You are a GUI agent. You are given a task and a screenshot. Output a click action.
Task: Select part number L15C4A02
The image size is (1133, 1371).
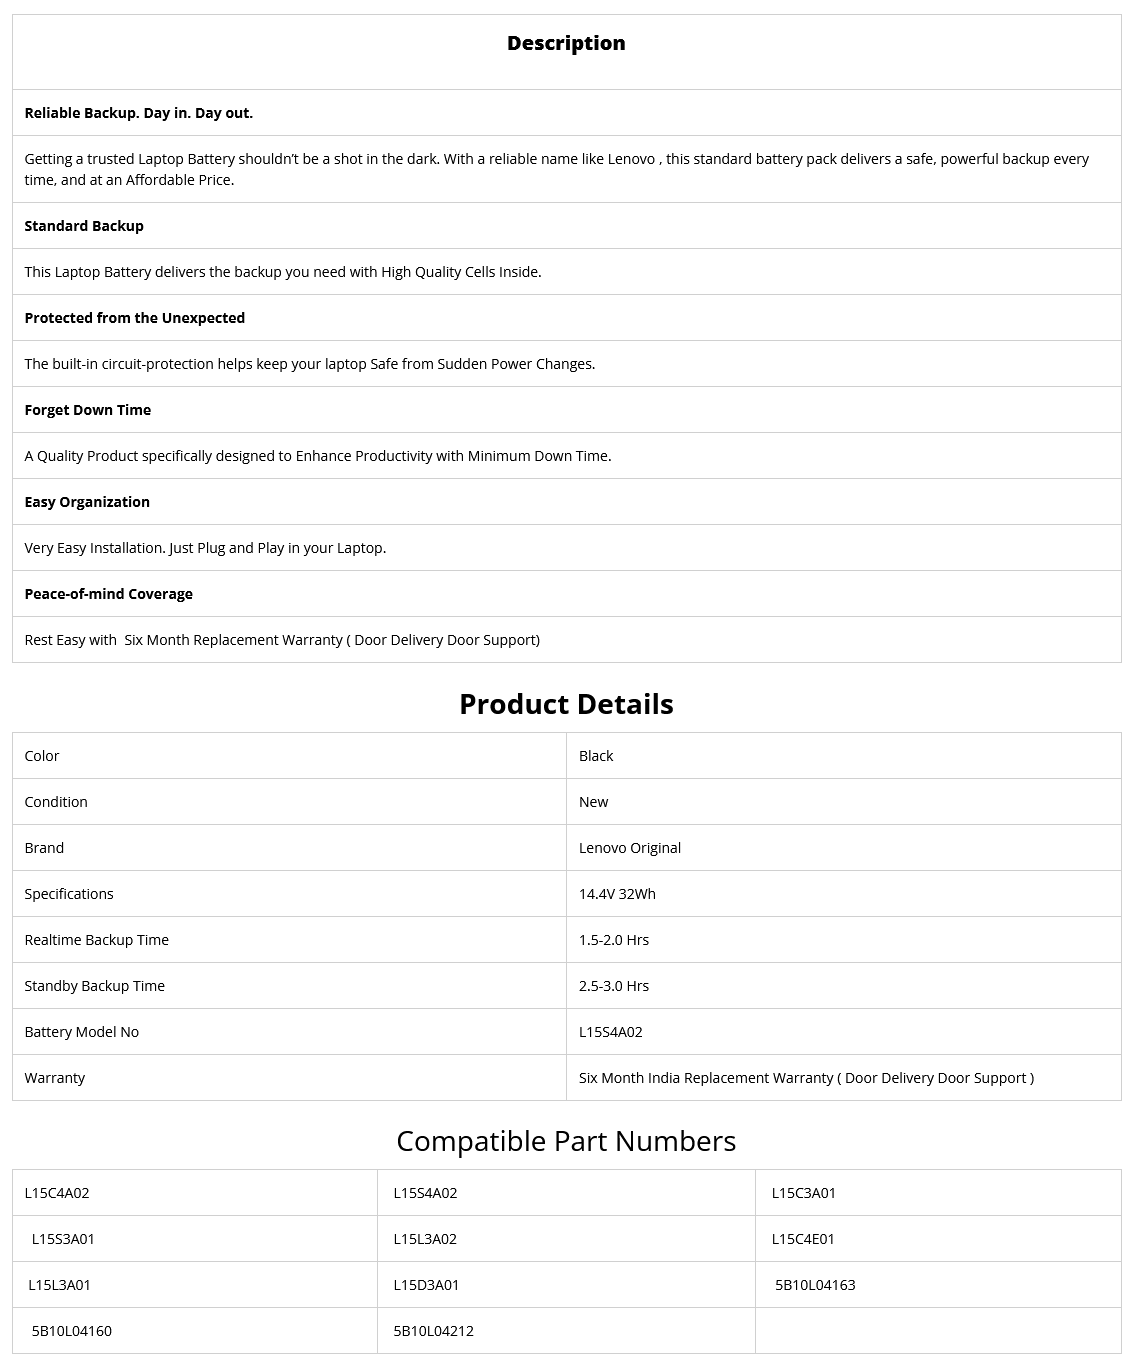point(57,1193)
